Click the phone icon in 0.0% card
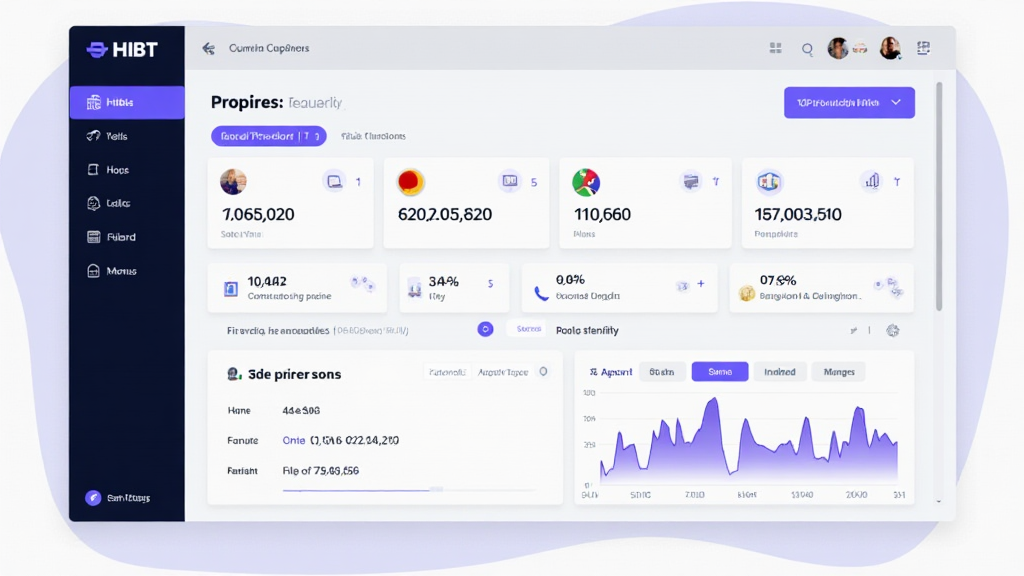The height and width of the screenshot is (576, 1024). click(x=541, y=292)
